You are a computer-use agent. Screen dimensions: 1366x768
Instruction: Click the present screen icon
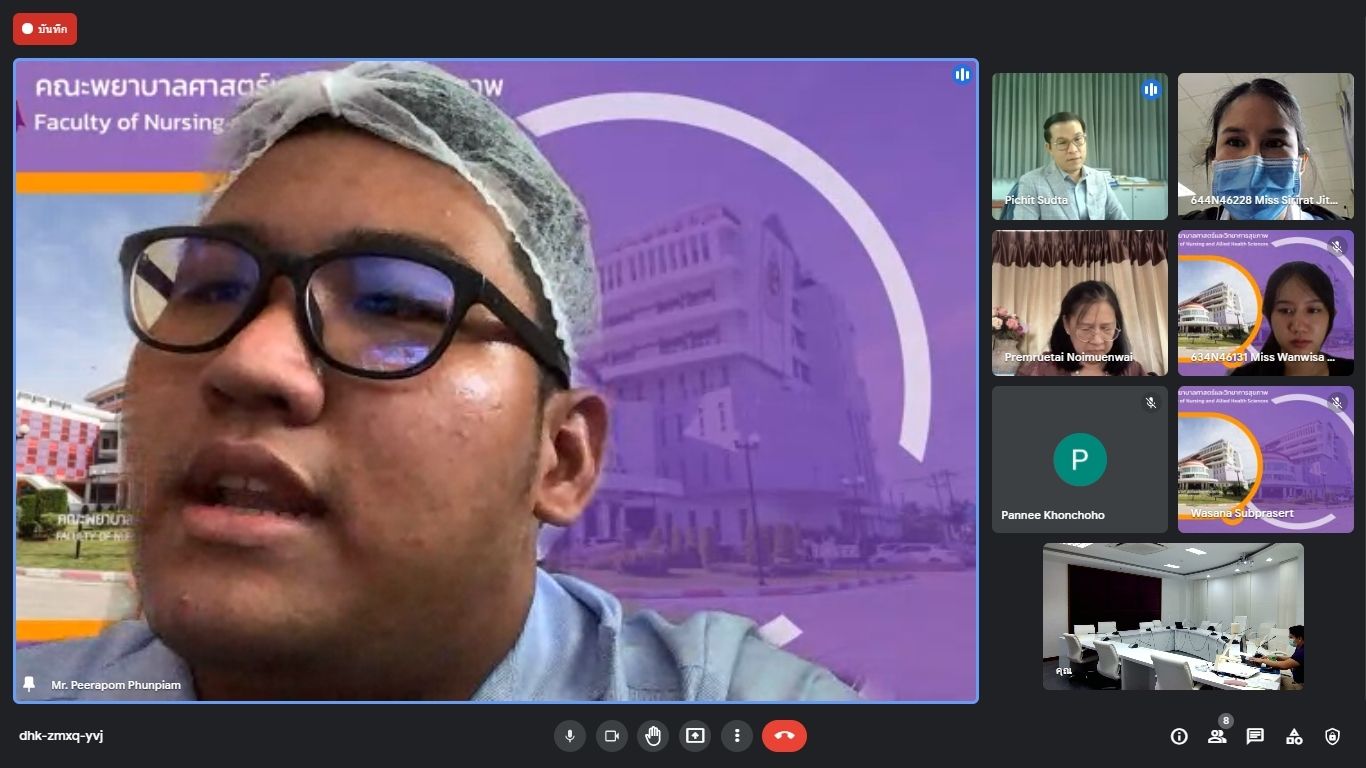tap(695, 736)
